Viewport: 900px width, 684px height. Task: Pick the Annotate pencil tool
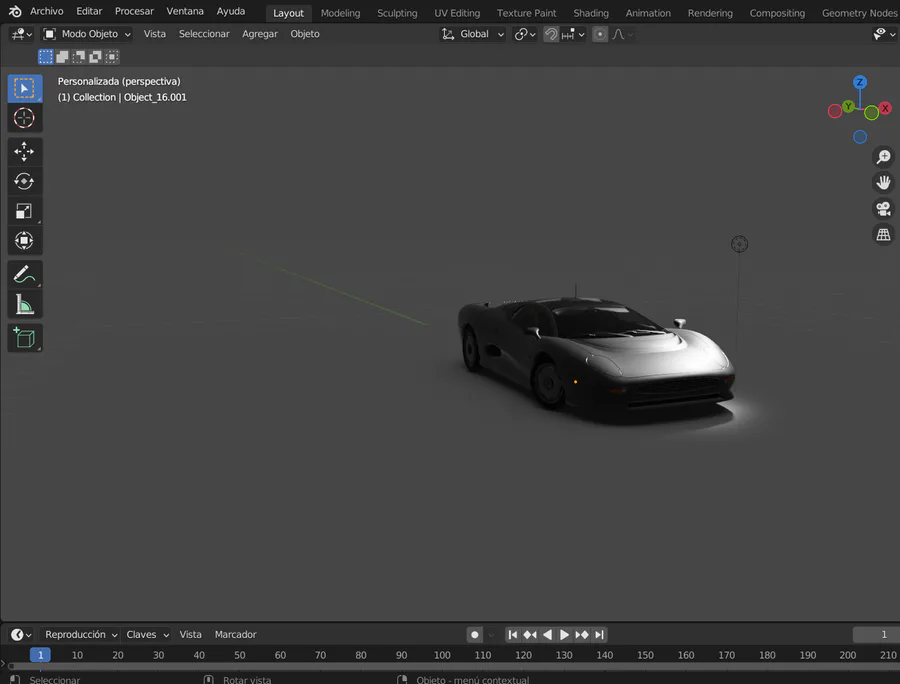pos(25,274)
